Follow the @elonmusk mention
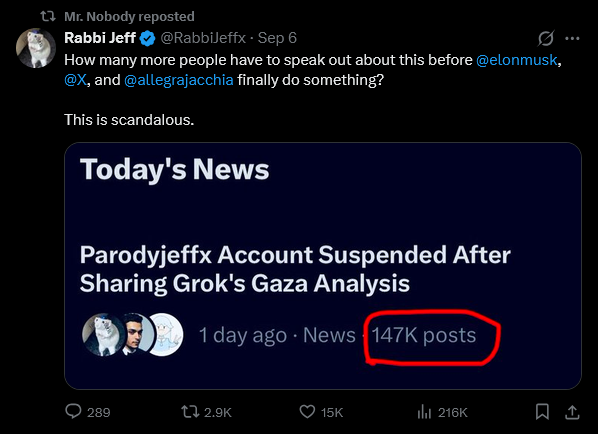This screenshot has width=598, height=434. (x=517, y=60)
